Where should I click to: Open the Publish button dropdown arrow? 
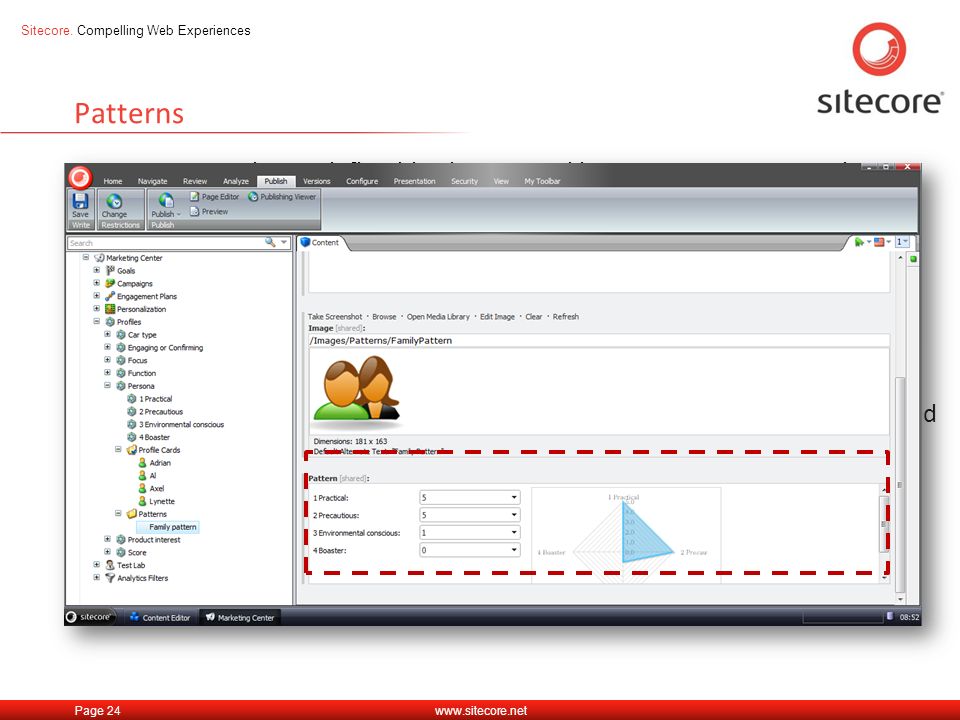179,214
